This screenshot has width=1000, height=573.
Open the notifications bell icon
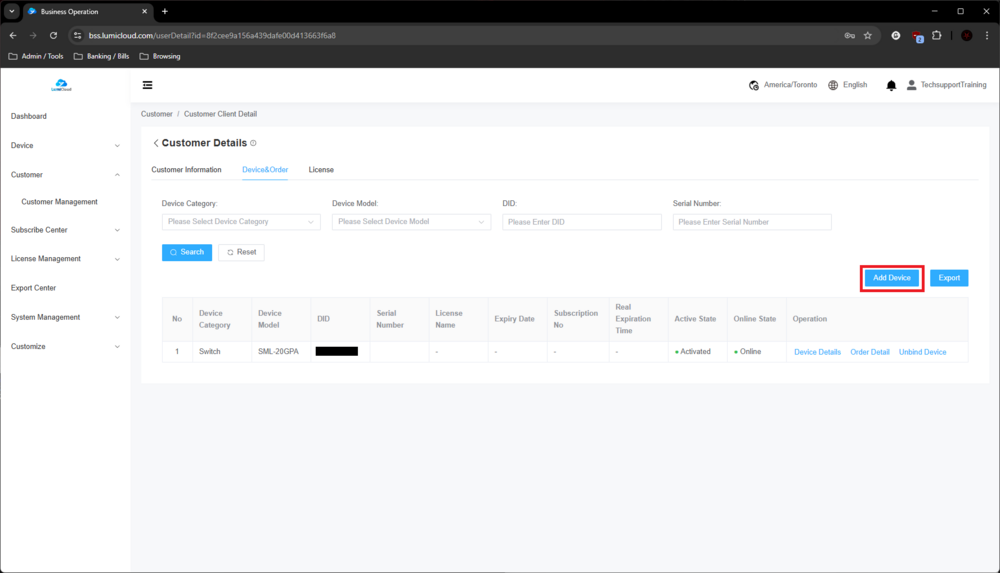[x=891, y=86]
